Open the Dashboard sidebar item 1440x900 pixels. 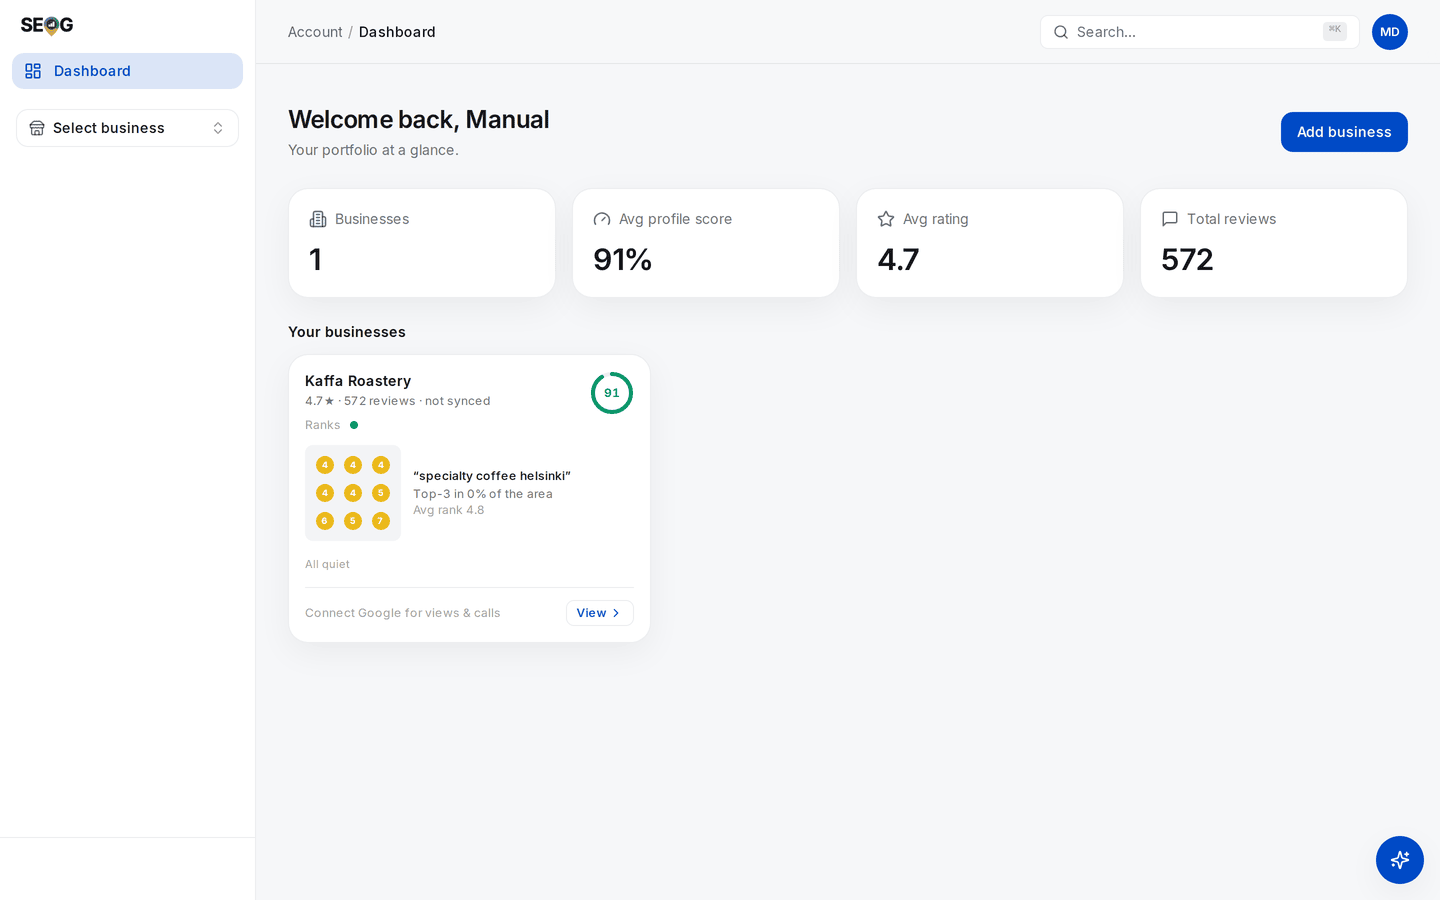click(x=127, y=71)
